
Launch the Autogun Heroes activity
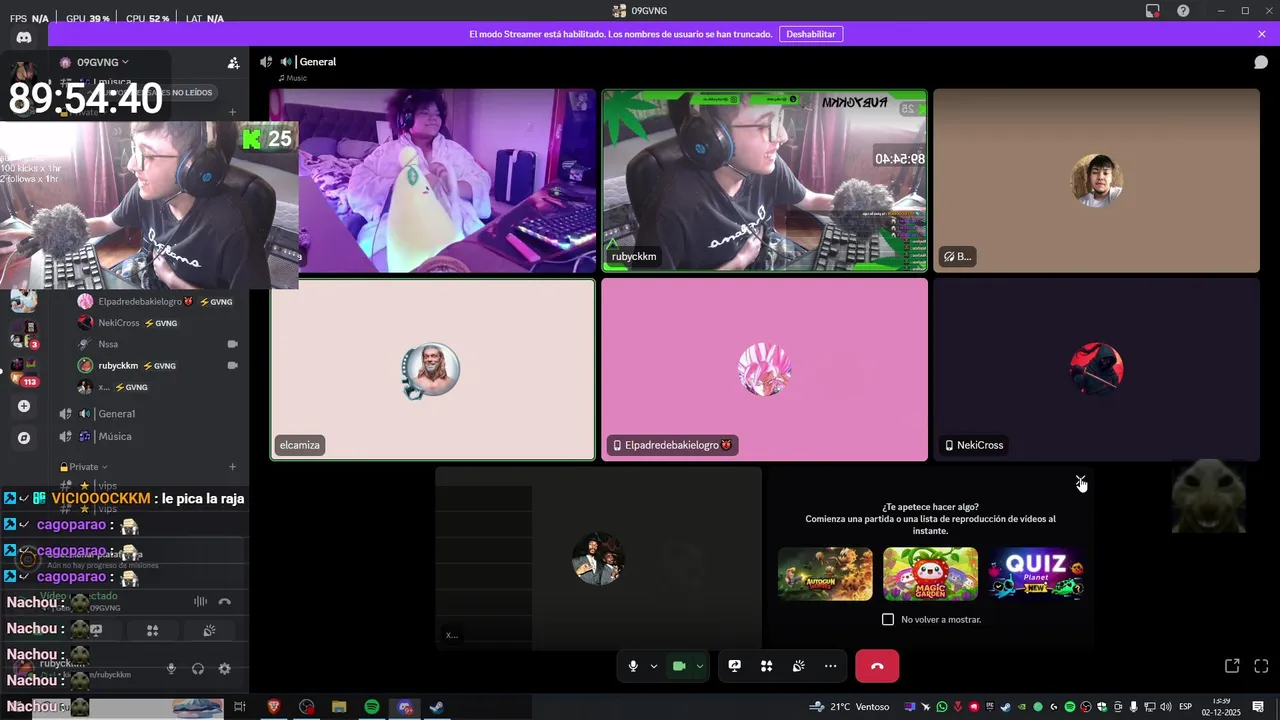825,574
